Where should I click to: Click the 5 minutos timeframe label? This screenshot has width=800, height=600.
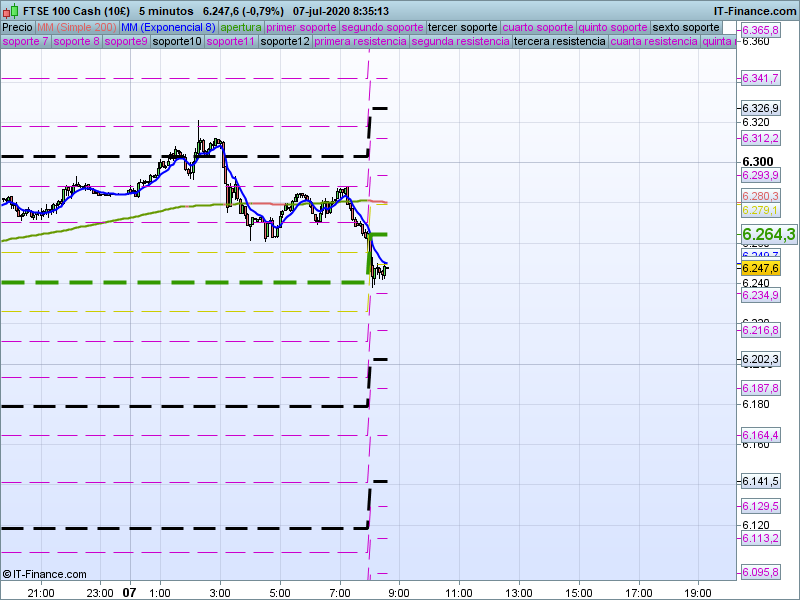point(166,11)
